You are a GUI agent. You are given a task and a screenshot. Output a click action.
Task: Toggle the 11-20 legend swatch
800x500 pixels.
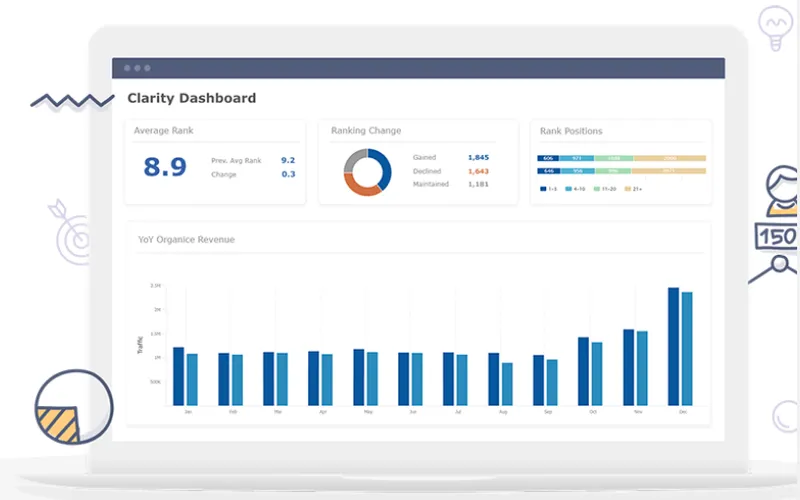596,189
